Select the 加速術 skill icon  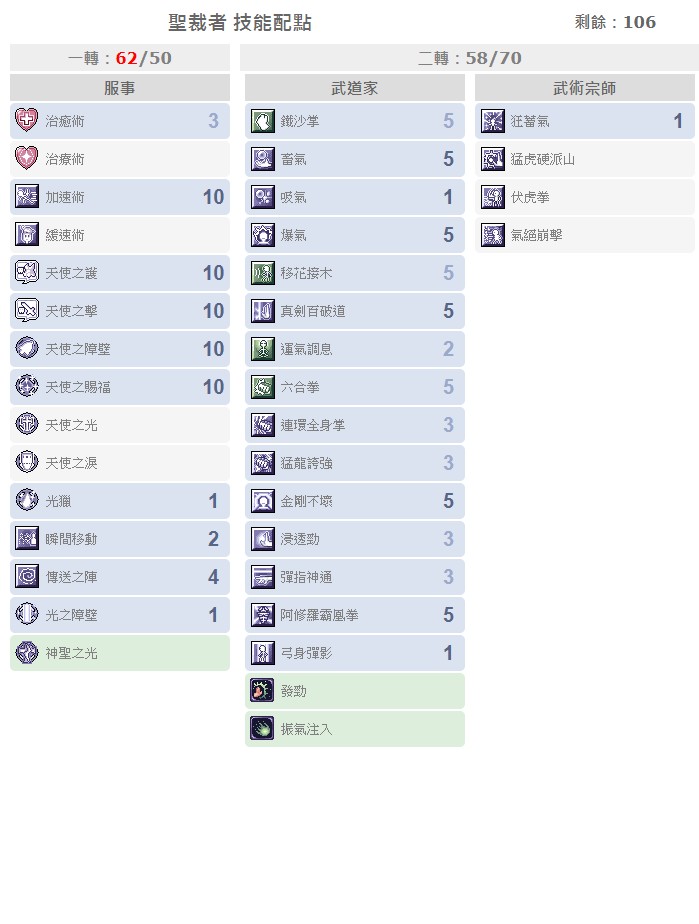pos(27,197)
